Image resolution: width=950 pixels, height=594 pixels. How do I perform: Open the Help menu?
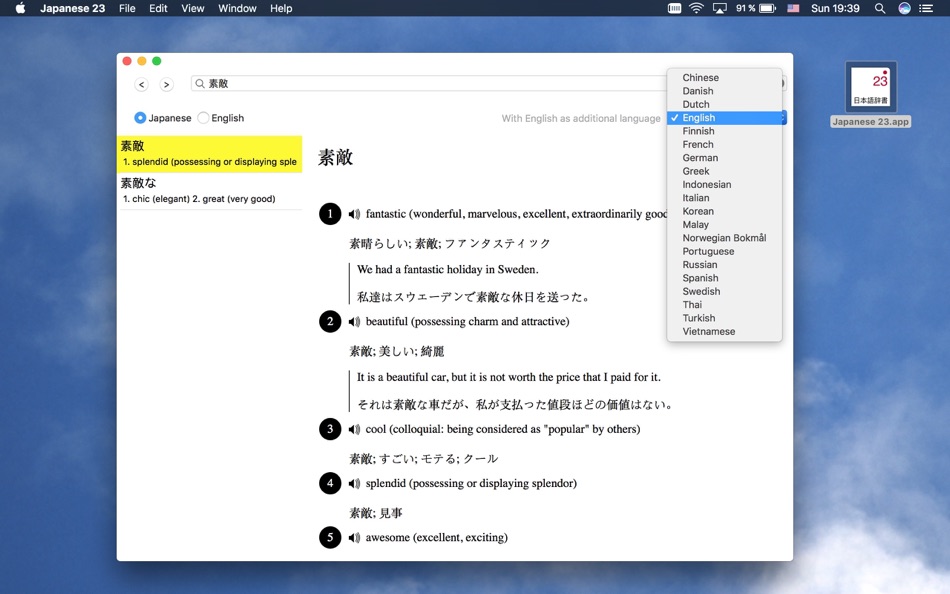pos(281,8)
